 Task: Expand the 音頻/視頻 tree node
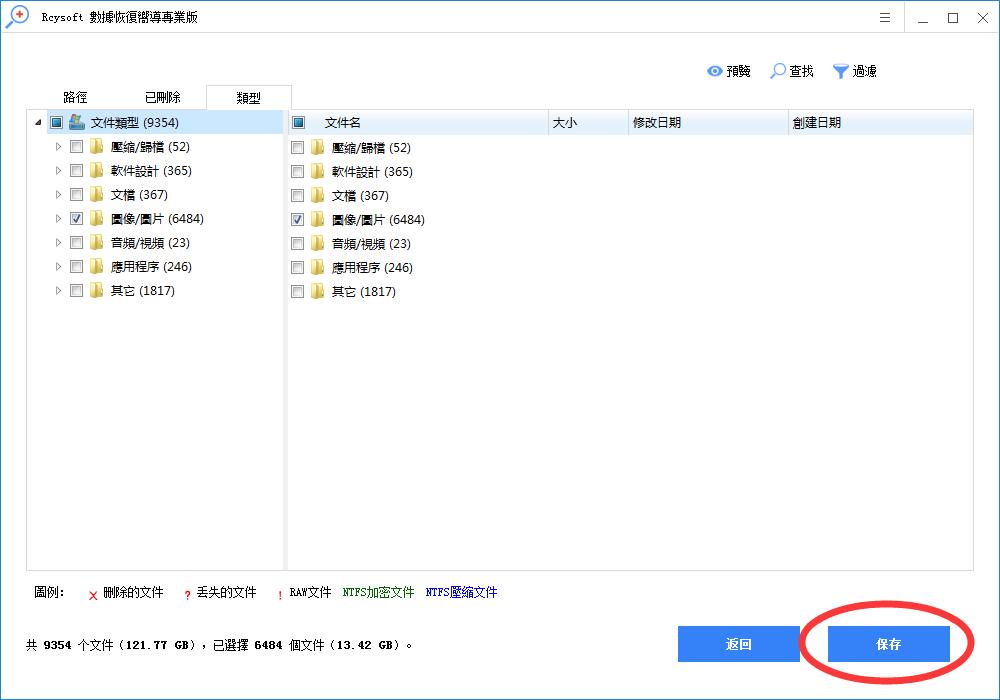point(59,243)
